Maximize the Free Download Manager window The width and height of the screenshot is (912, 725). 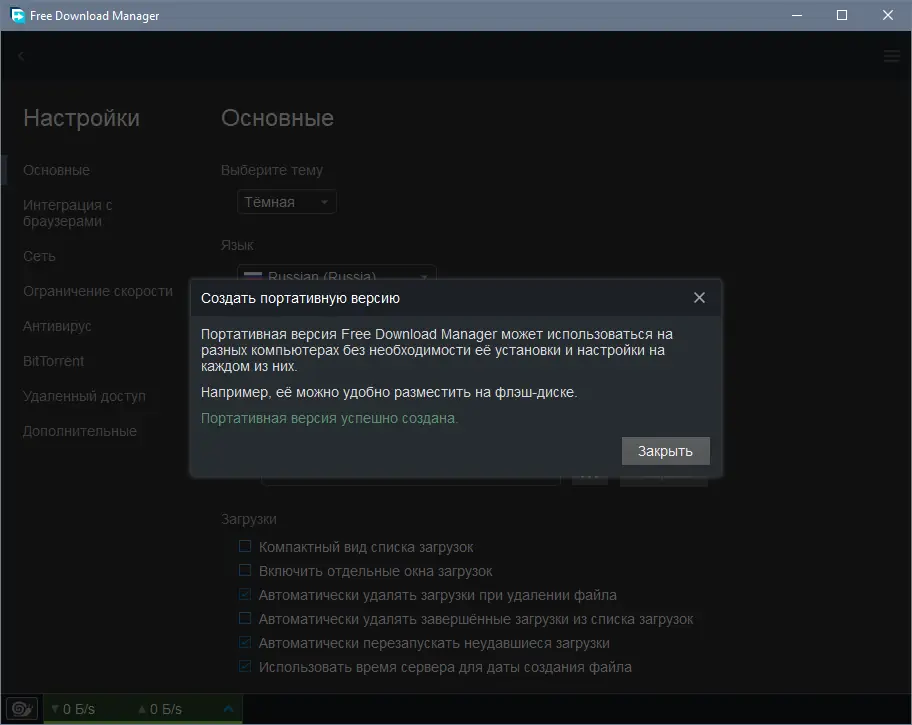[x=842, y=15]
